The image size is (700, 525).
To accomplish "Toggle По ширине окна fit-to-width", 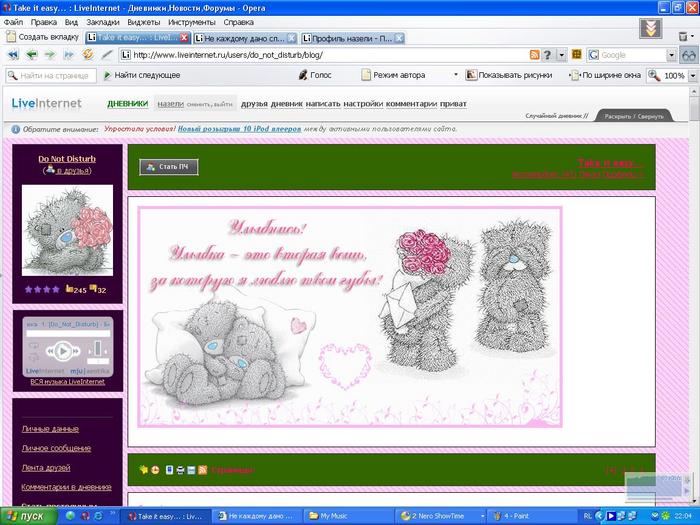I will pos(606,75).
